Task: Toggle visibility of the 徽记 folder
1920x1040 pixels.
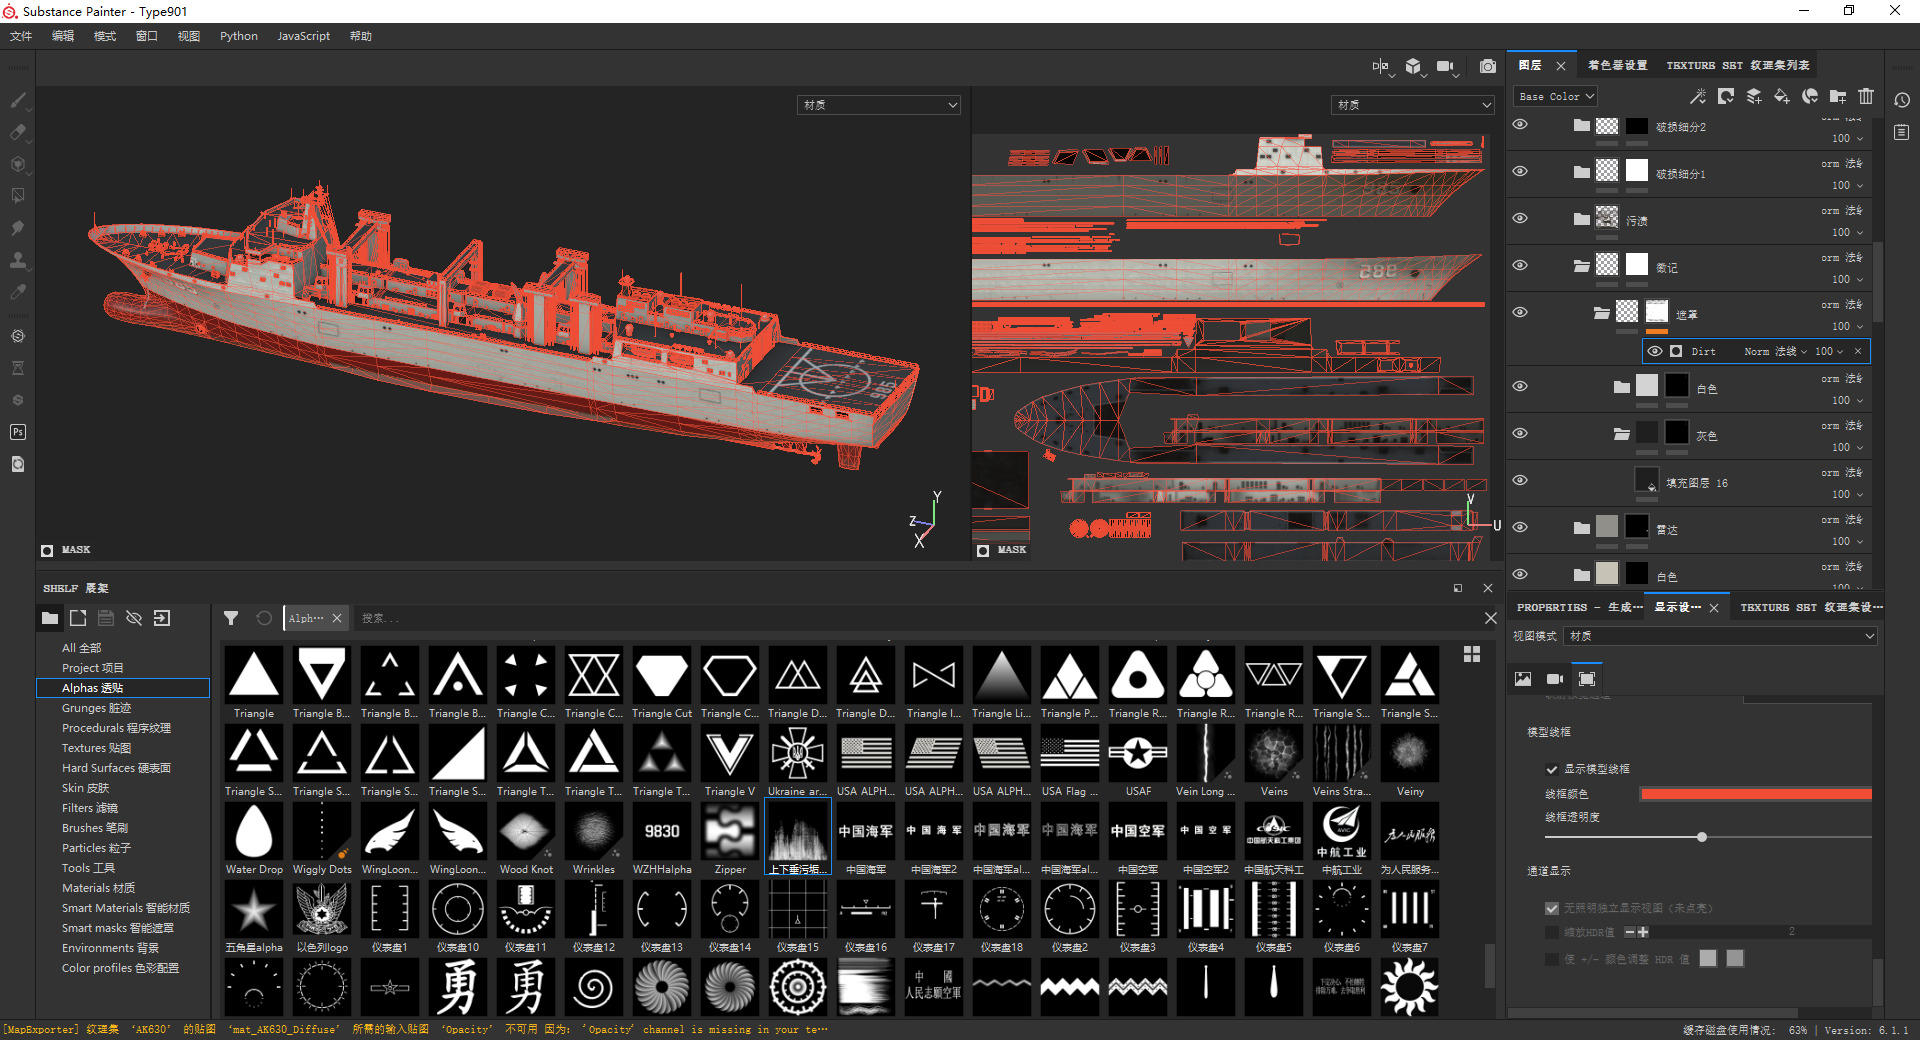Action: click(x=1520, y=265)
